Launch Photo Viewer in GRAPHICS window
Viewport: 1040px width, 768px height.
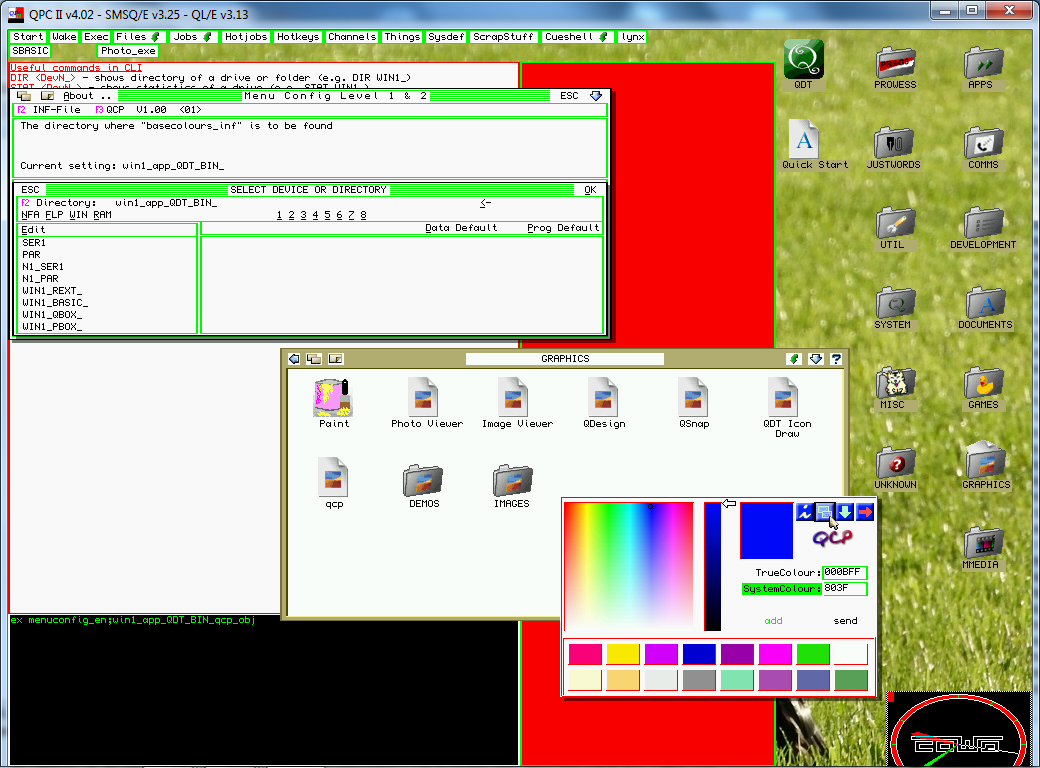(x=423, y=397)
